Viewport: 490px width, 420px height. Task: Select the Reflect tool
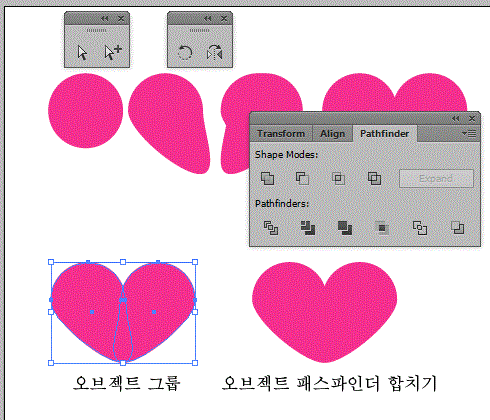tap(215, 53)
